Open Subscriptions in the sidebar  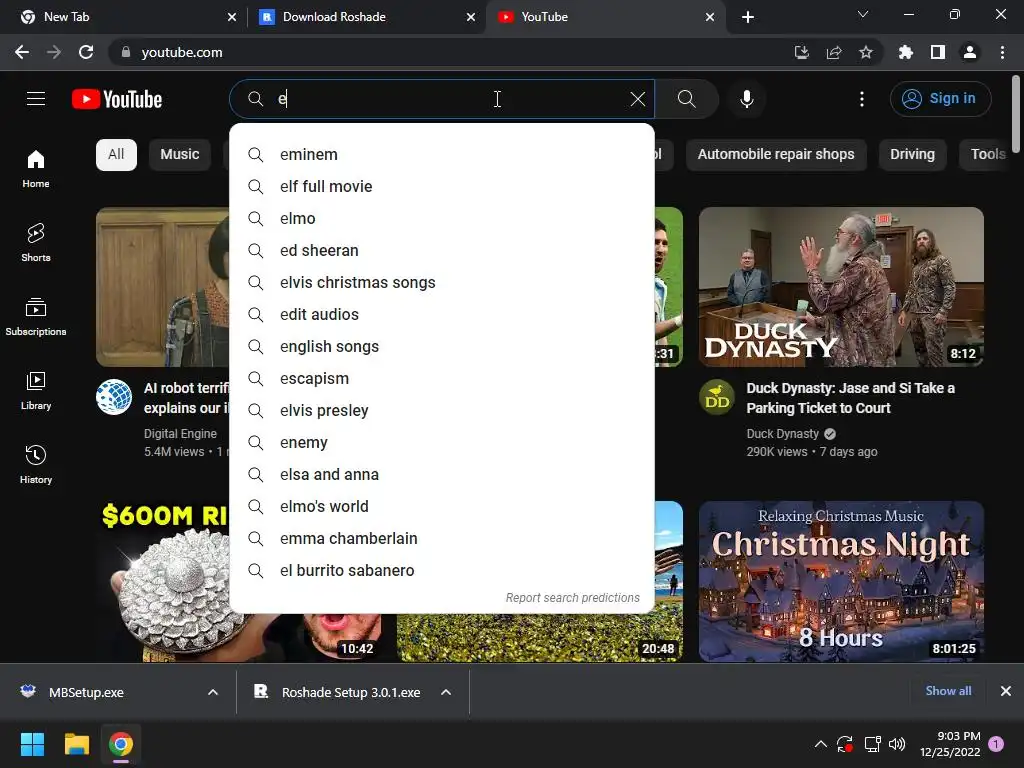36,317
